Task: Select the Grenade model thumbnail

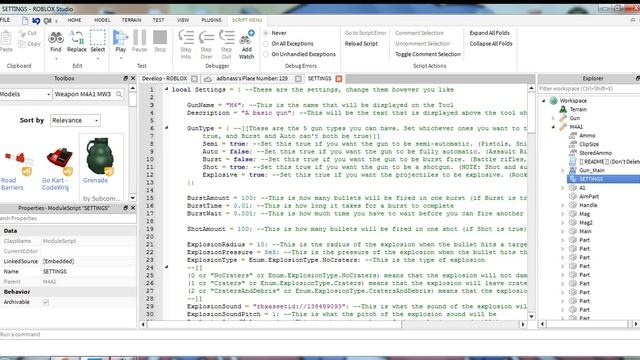Action: pyautogui.click(x=100, y=157)
